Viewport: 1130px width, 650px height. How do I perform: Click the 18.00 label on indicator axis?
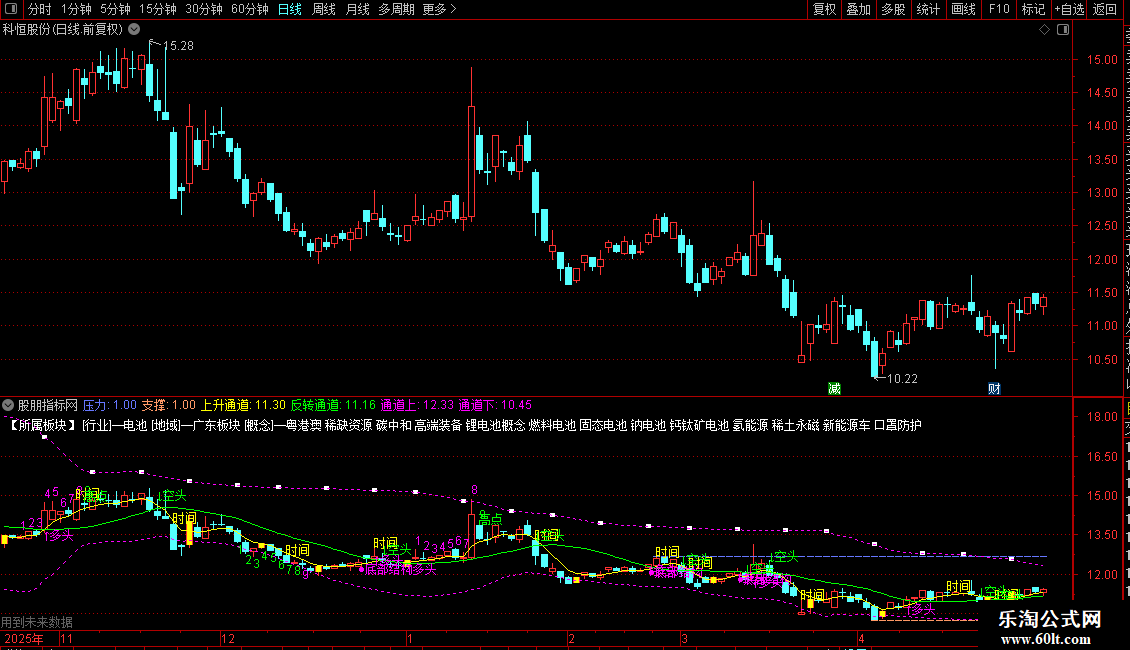click(x=1103, y=417)
